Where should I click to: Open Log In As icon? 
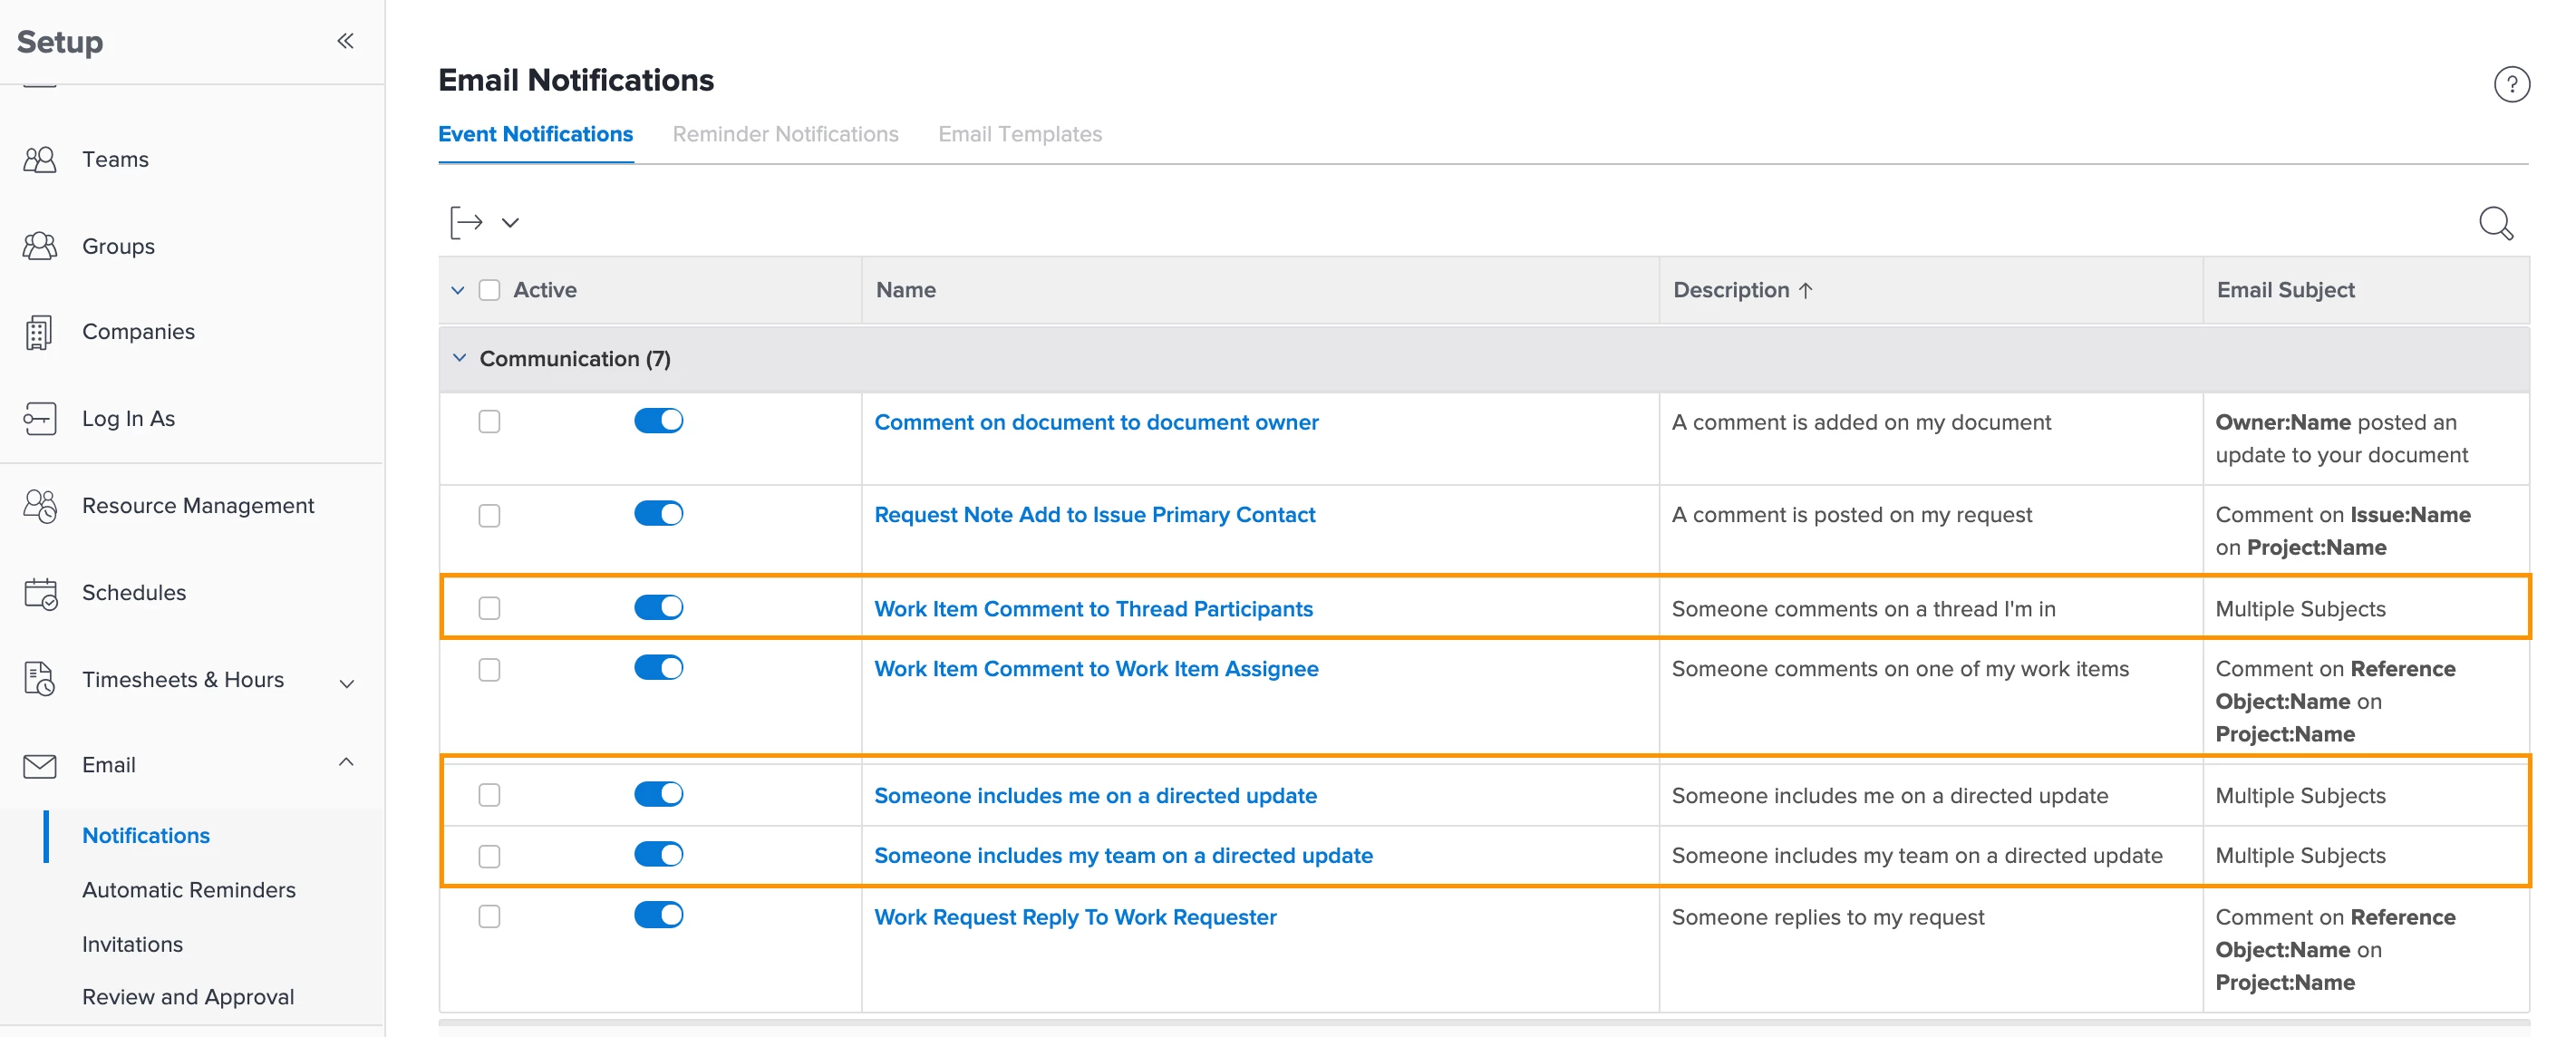39,419
